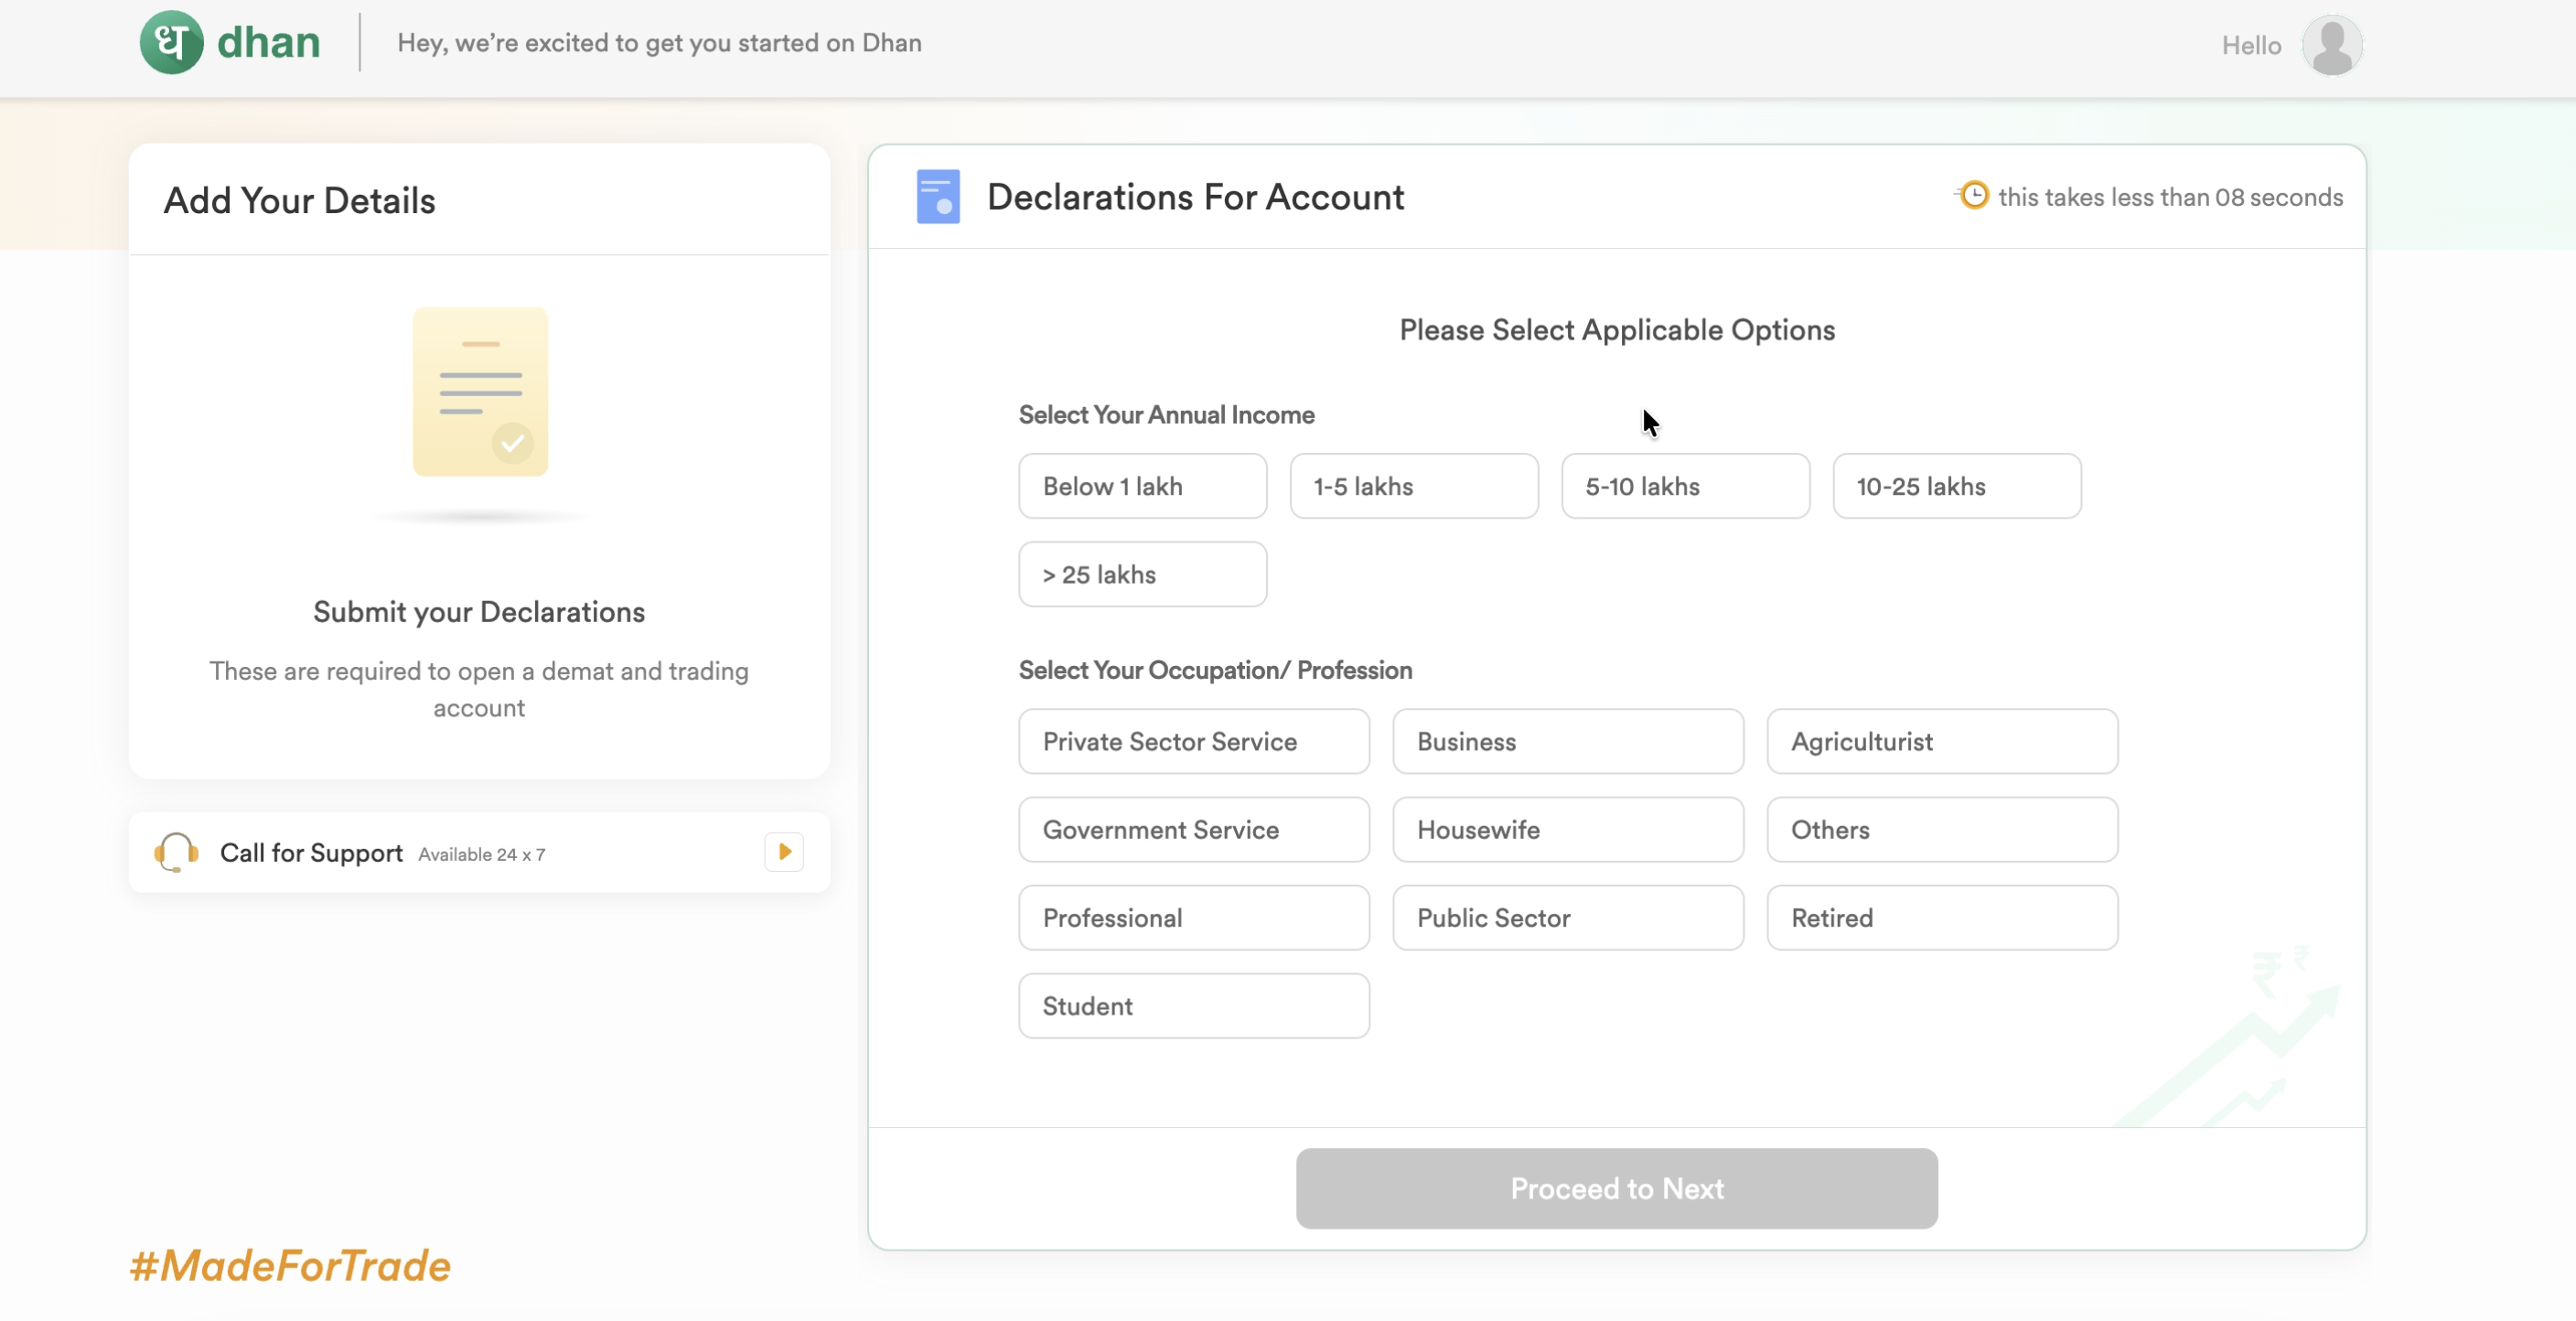Select Professional occupation
This screenshot has width=2576, height=1321.
[x=1194, y=917]
